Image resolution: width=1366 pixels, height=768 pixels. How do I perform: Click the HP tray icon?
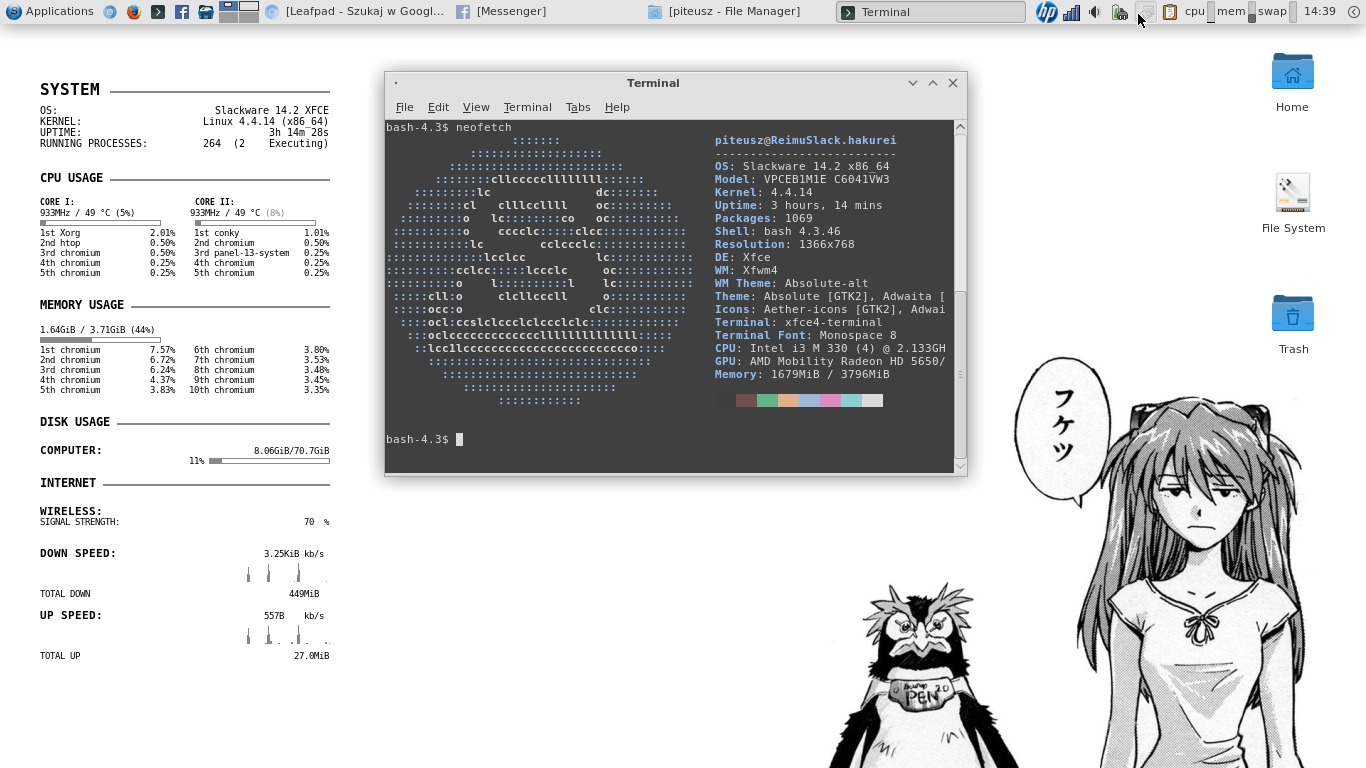coord(1046,12)
